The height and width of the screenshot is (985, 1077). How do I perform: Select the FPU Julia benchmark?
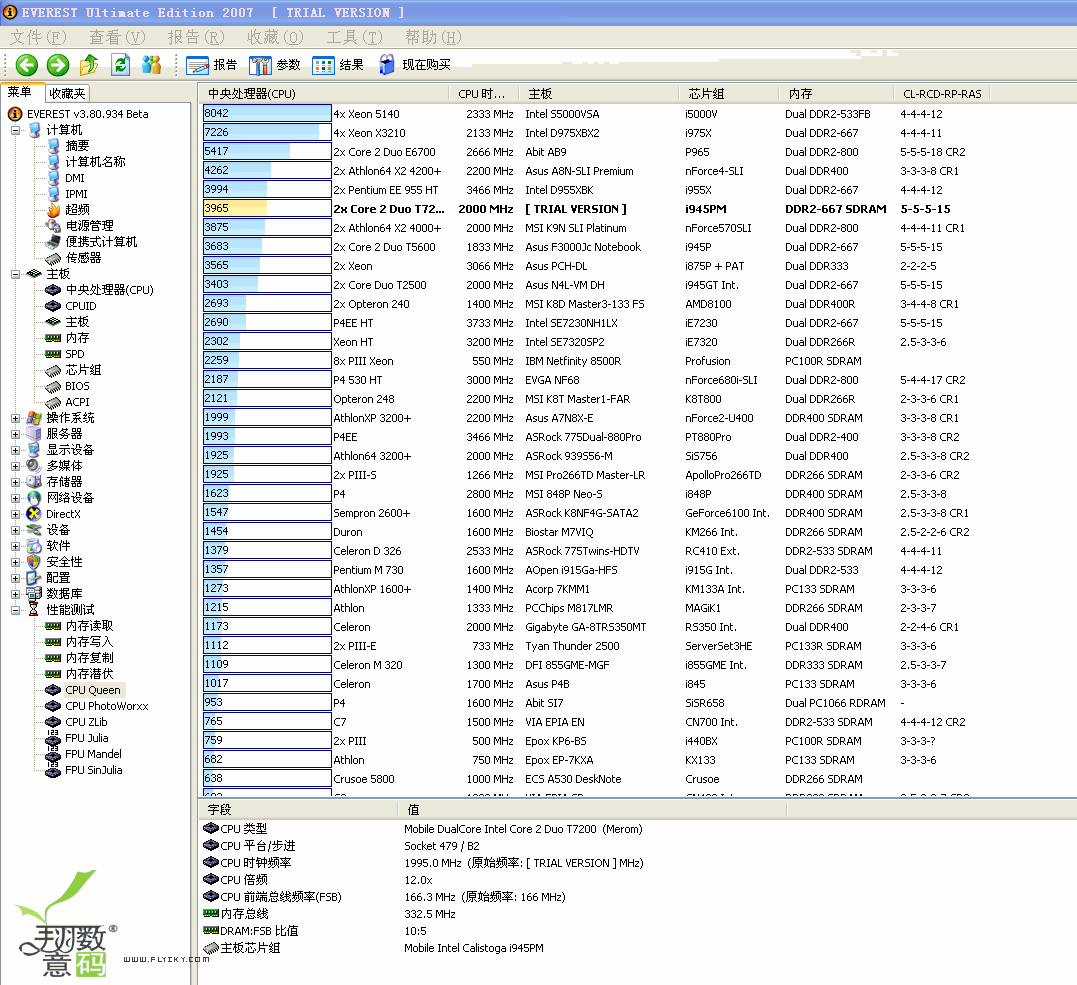click(87, 738)
